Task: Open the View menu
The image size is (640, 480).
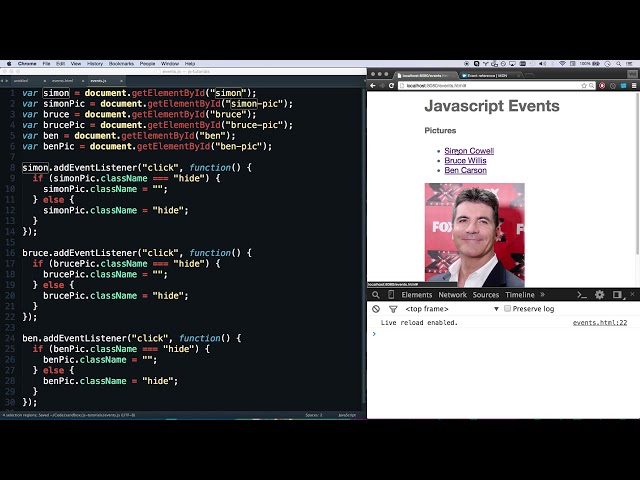Action: (76, 64)
